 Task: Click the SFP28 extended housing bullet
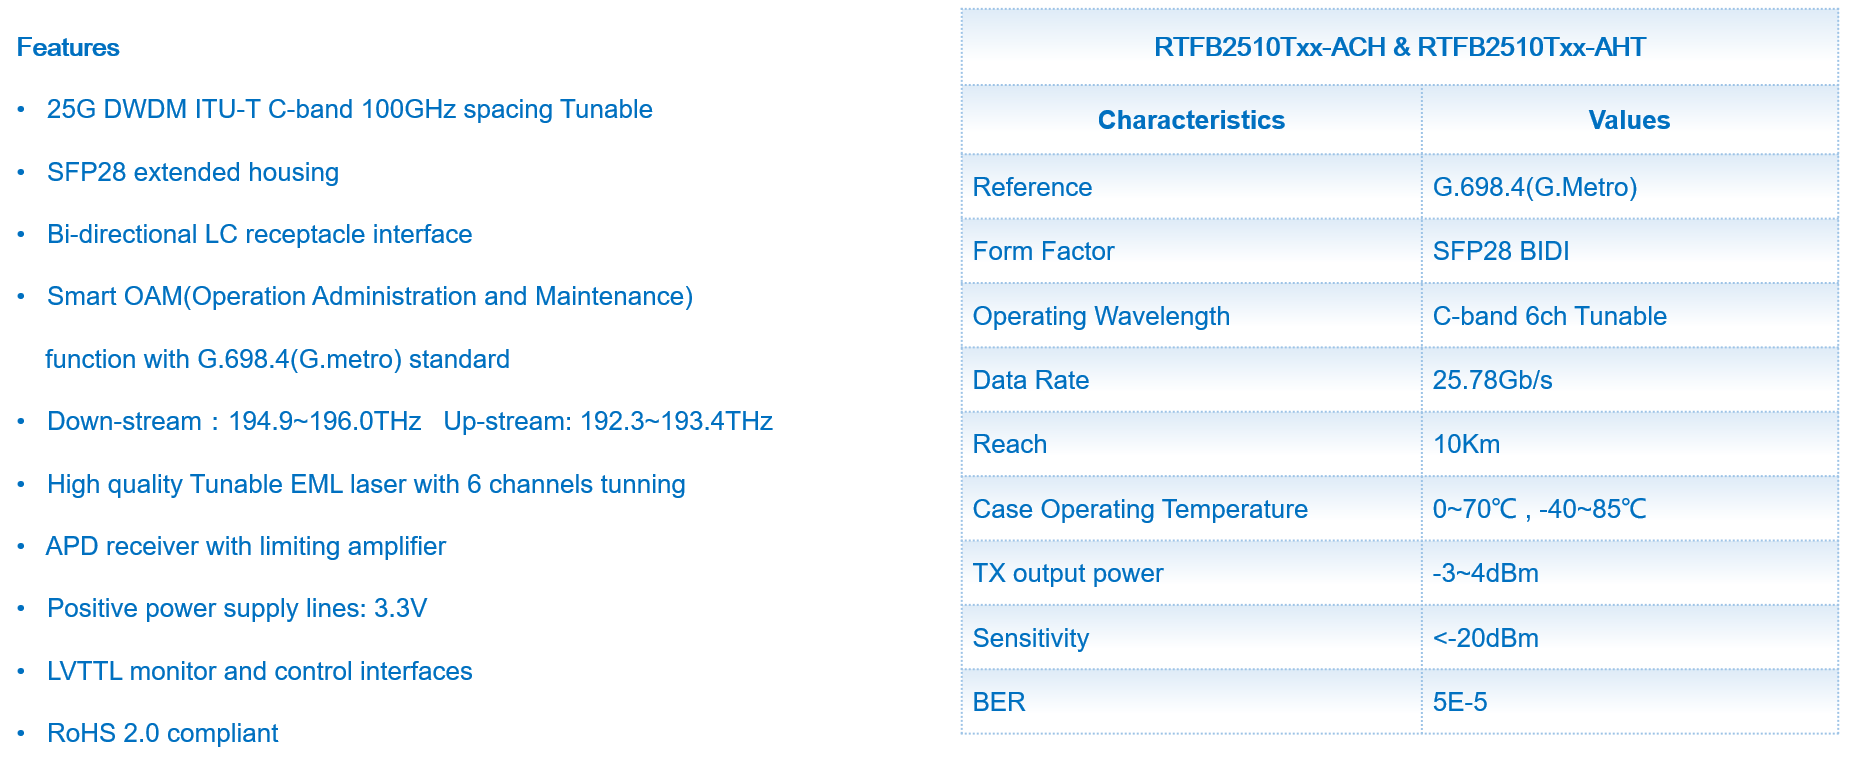(x=192, y=172)
